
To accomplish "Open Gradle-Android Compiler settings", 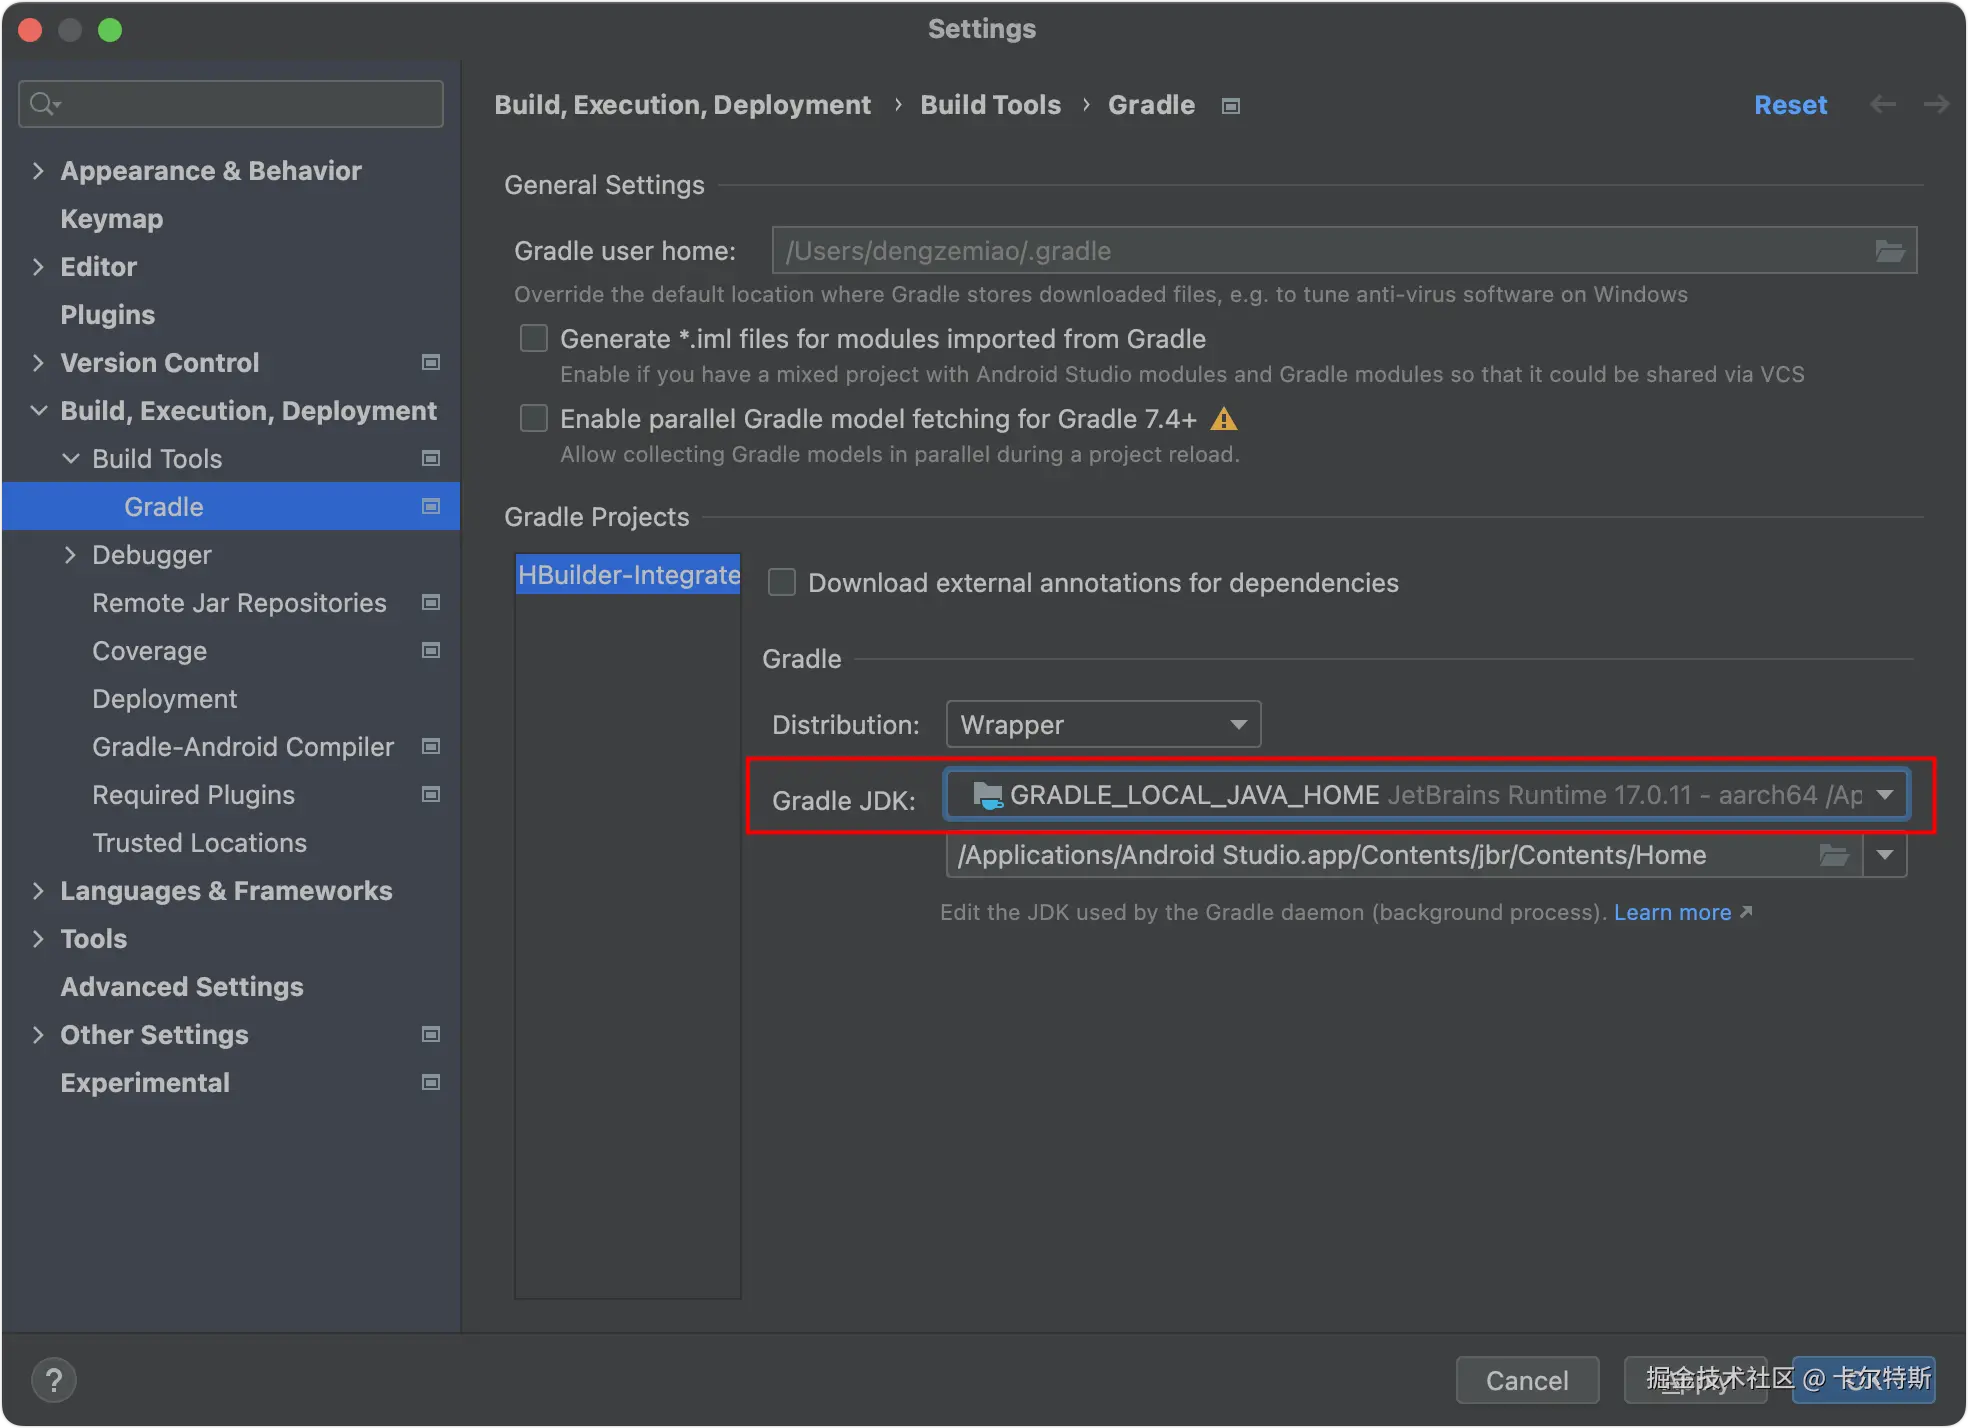I will click(243, 747).
